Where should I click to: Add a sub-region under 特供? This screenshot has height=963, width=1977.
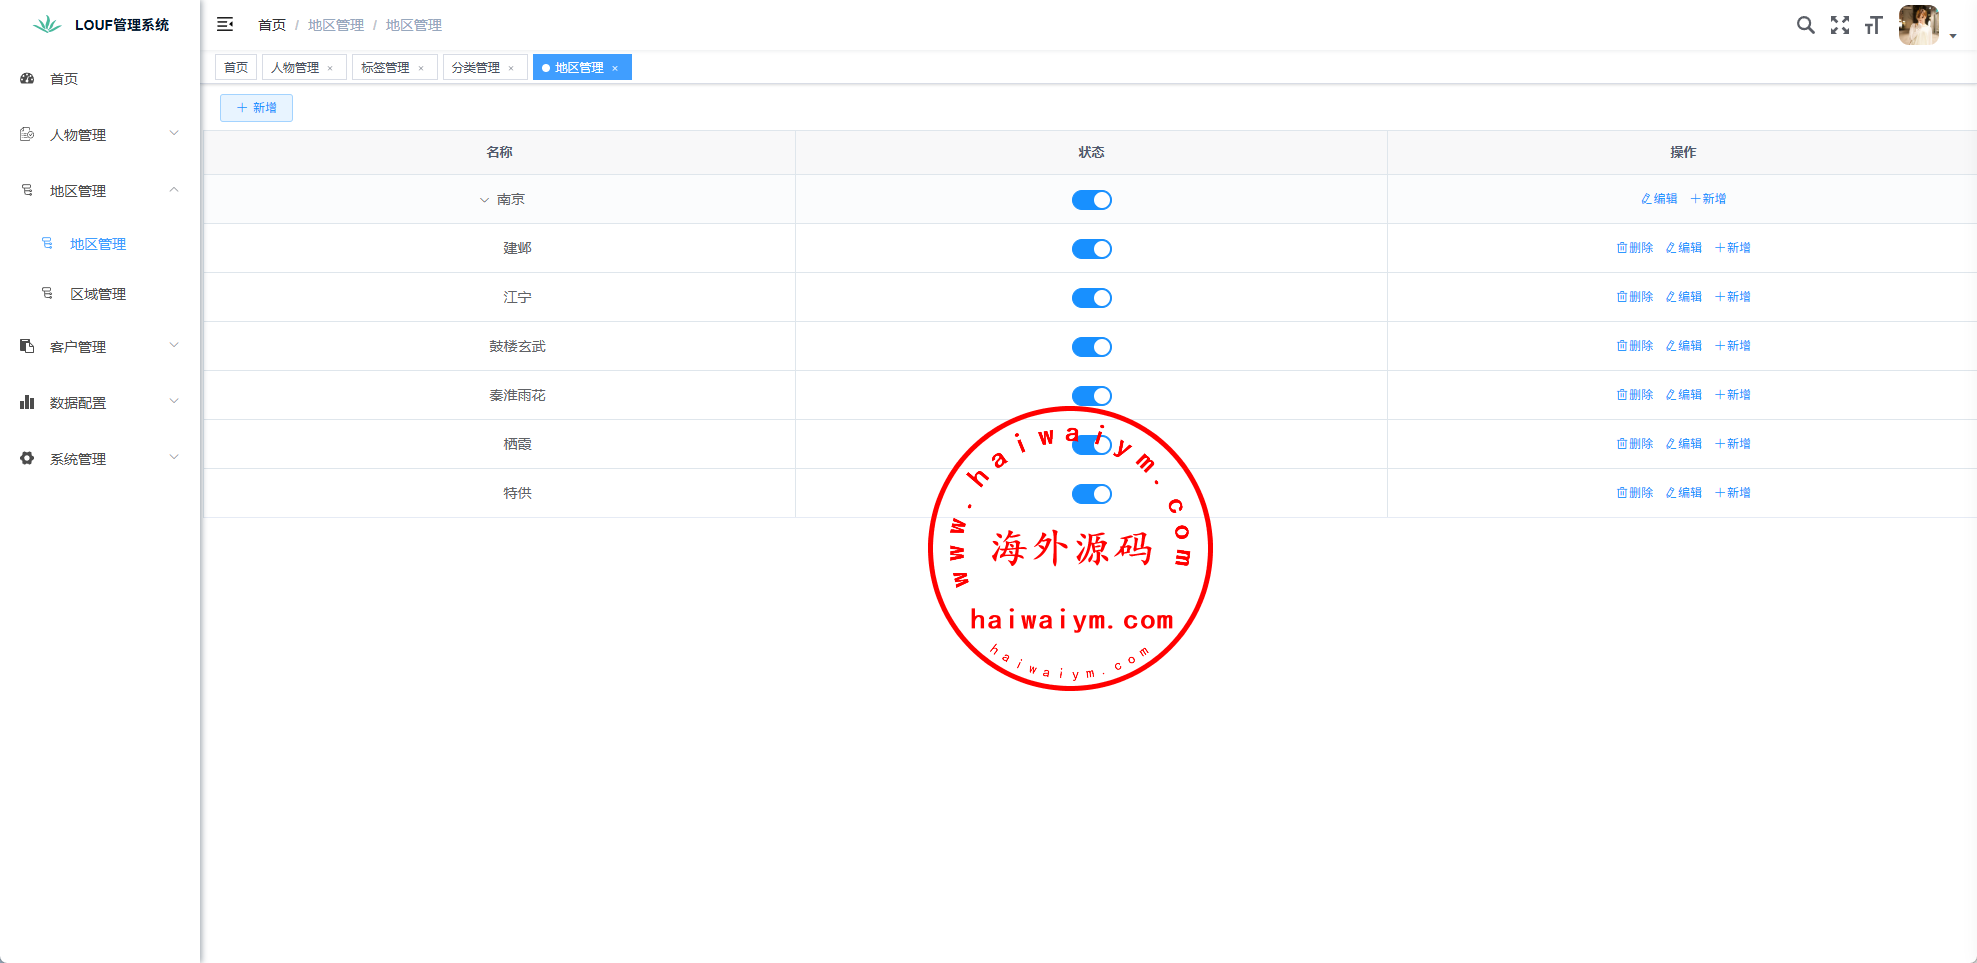coord(1733,493)
